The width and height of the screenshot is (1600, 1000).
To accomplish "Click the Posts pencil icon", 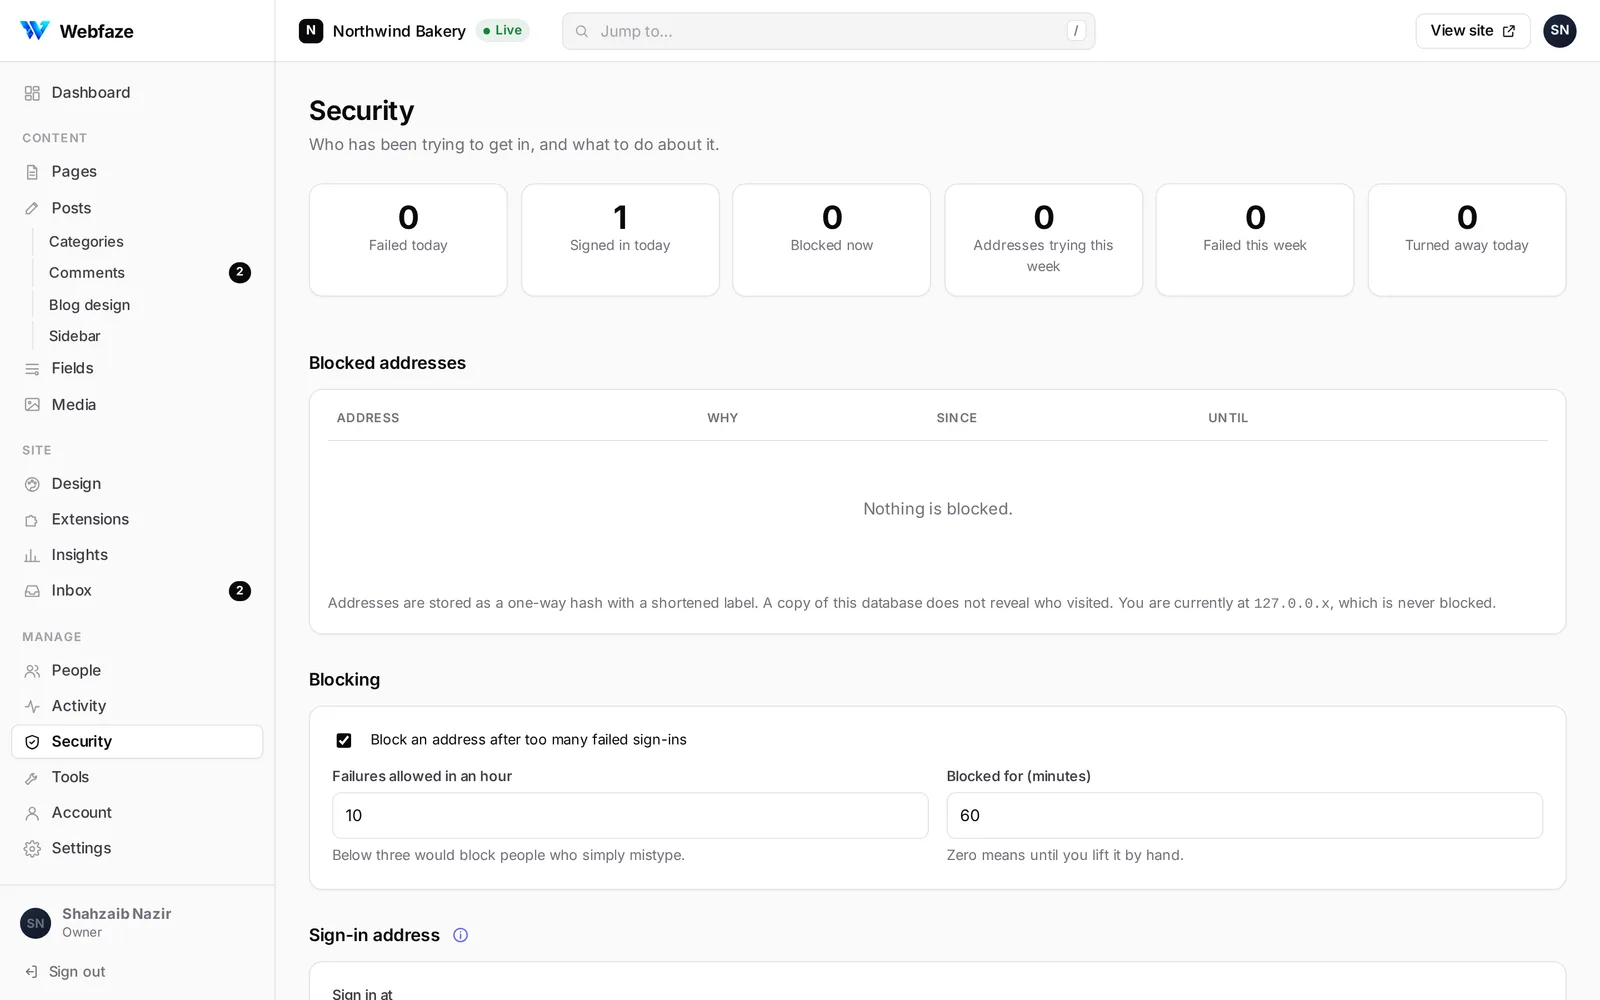I will [x=32, y=208].
